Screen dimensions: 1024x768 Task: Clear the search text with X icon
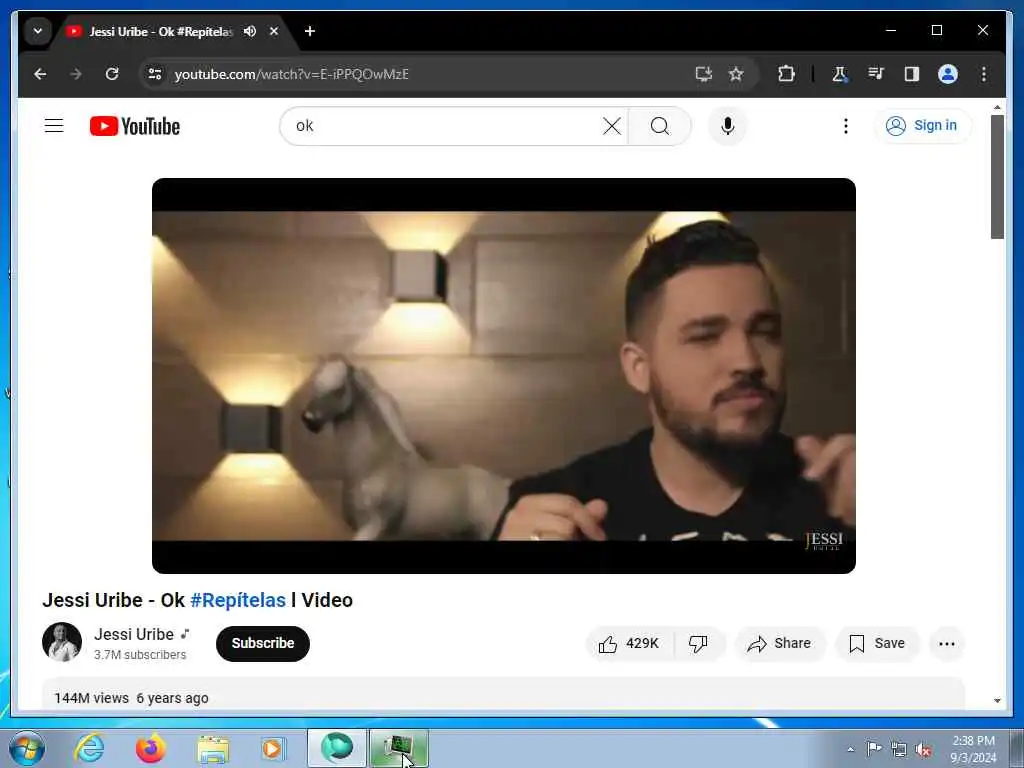coord(612,126)
